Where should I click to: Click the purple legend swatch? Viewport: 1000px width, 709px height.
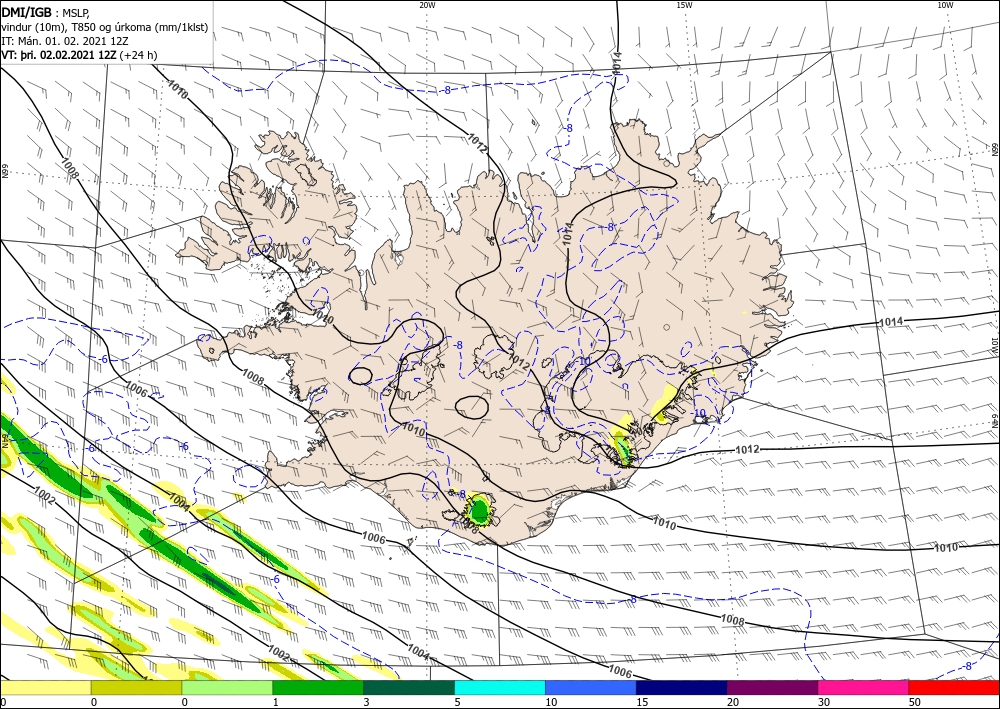[x=772, y=688]
